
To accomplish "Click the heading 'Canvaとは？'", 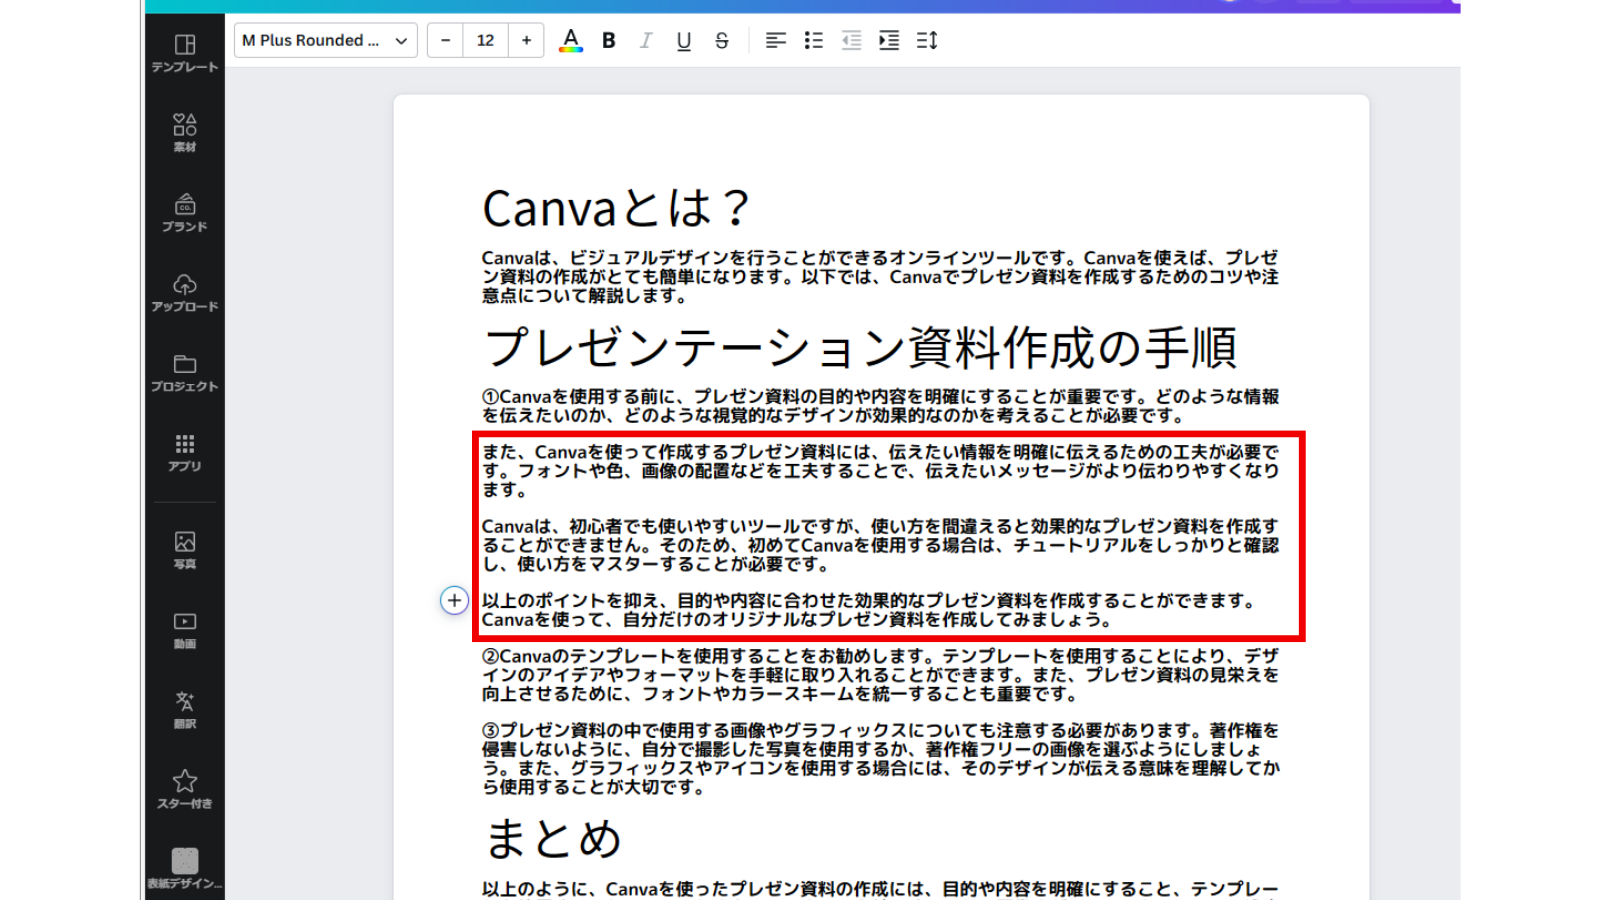I will click(x=616, y=208).
